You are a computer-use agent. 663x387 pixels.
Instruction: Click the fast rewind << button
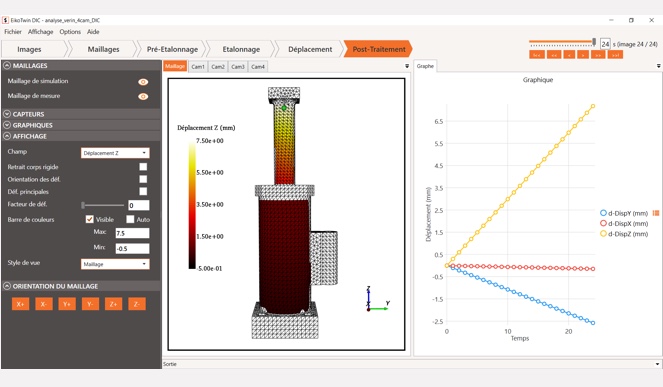point(554,55)
